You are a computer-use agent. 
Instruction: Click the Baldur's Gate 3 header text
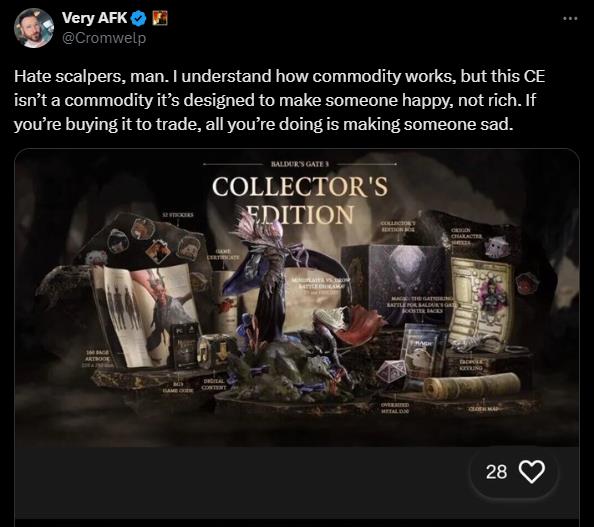(300, 164)
